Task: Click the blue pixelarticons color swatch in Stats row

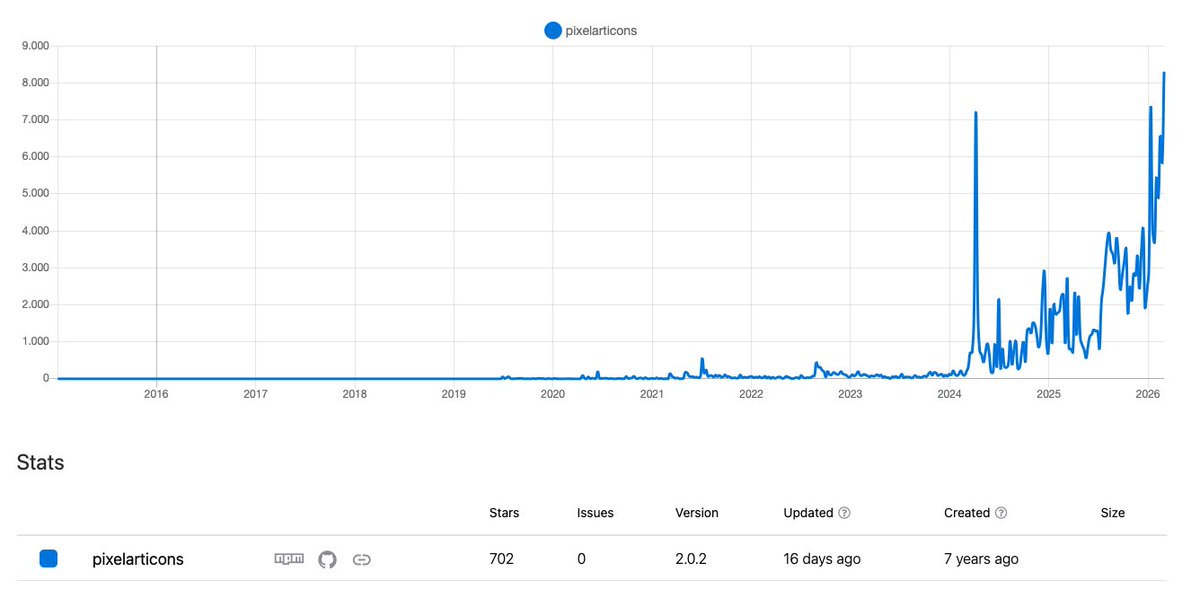Action: (48, 559)
